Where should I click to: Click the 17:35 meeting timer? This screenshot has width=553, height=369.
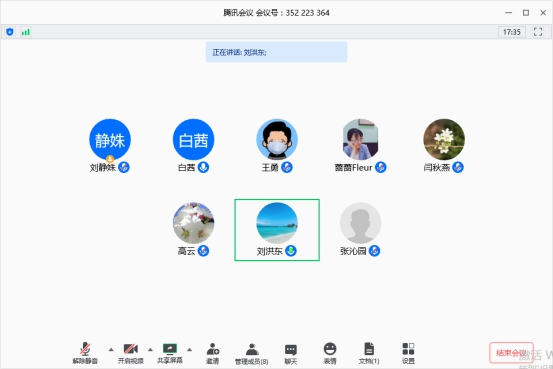pos(511,32)
